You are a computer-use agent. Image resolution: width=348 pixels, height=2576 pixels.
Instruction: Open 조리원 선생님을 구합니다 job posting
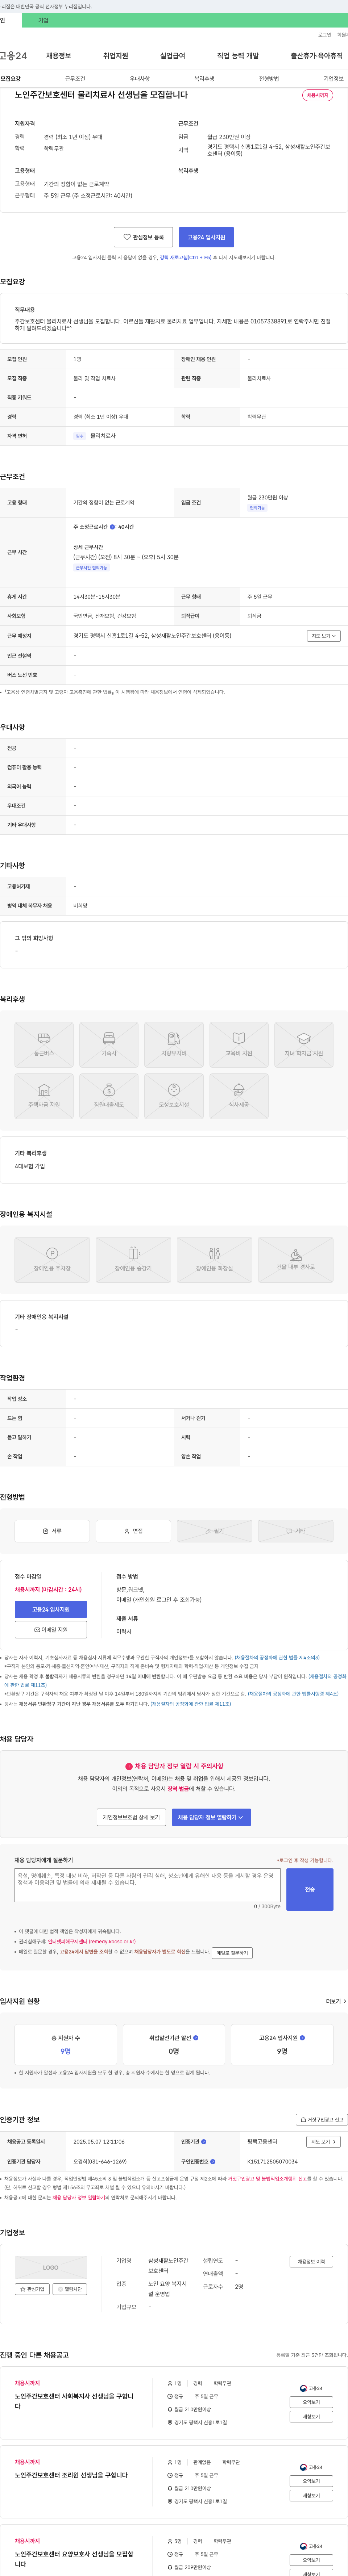[x=71, y=2475]
